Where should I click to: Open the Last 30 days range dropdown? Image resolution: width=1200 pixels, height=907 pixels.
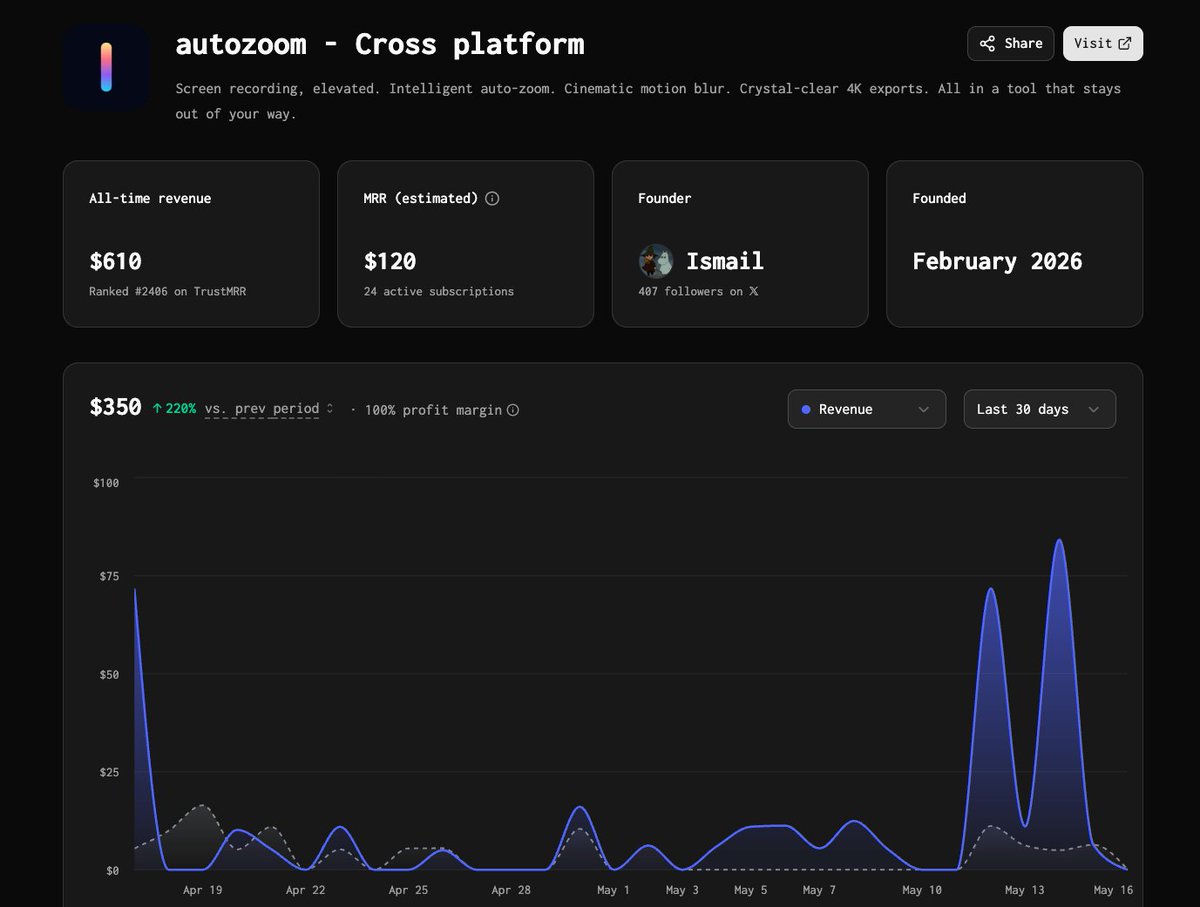click(x=1040, y=409)
